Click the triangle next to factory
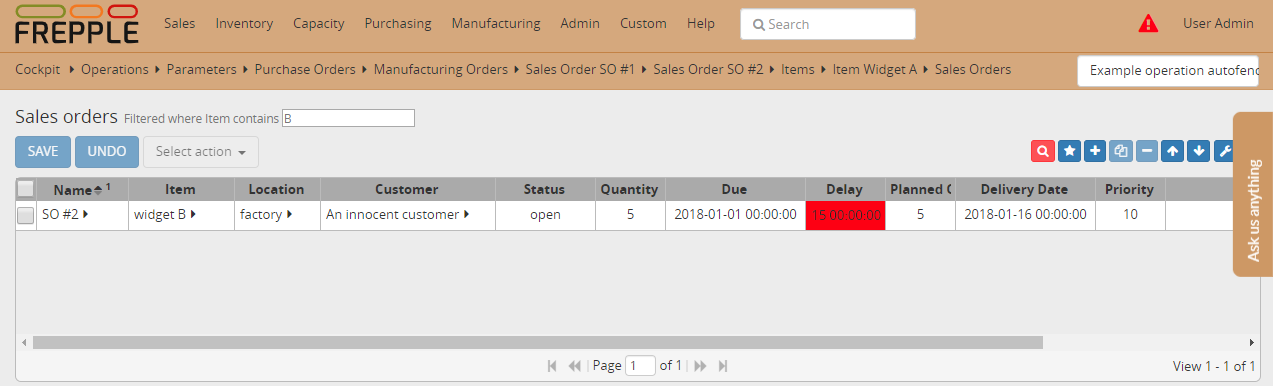This screenshot has height=386, width=1273. pos(289,214)
